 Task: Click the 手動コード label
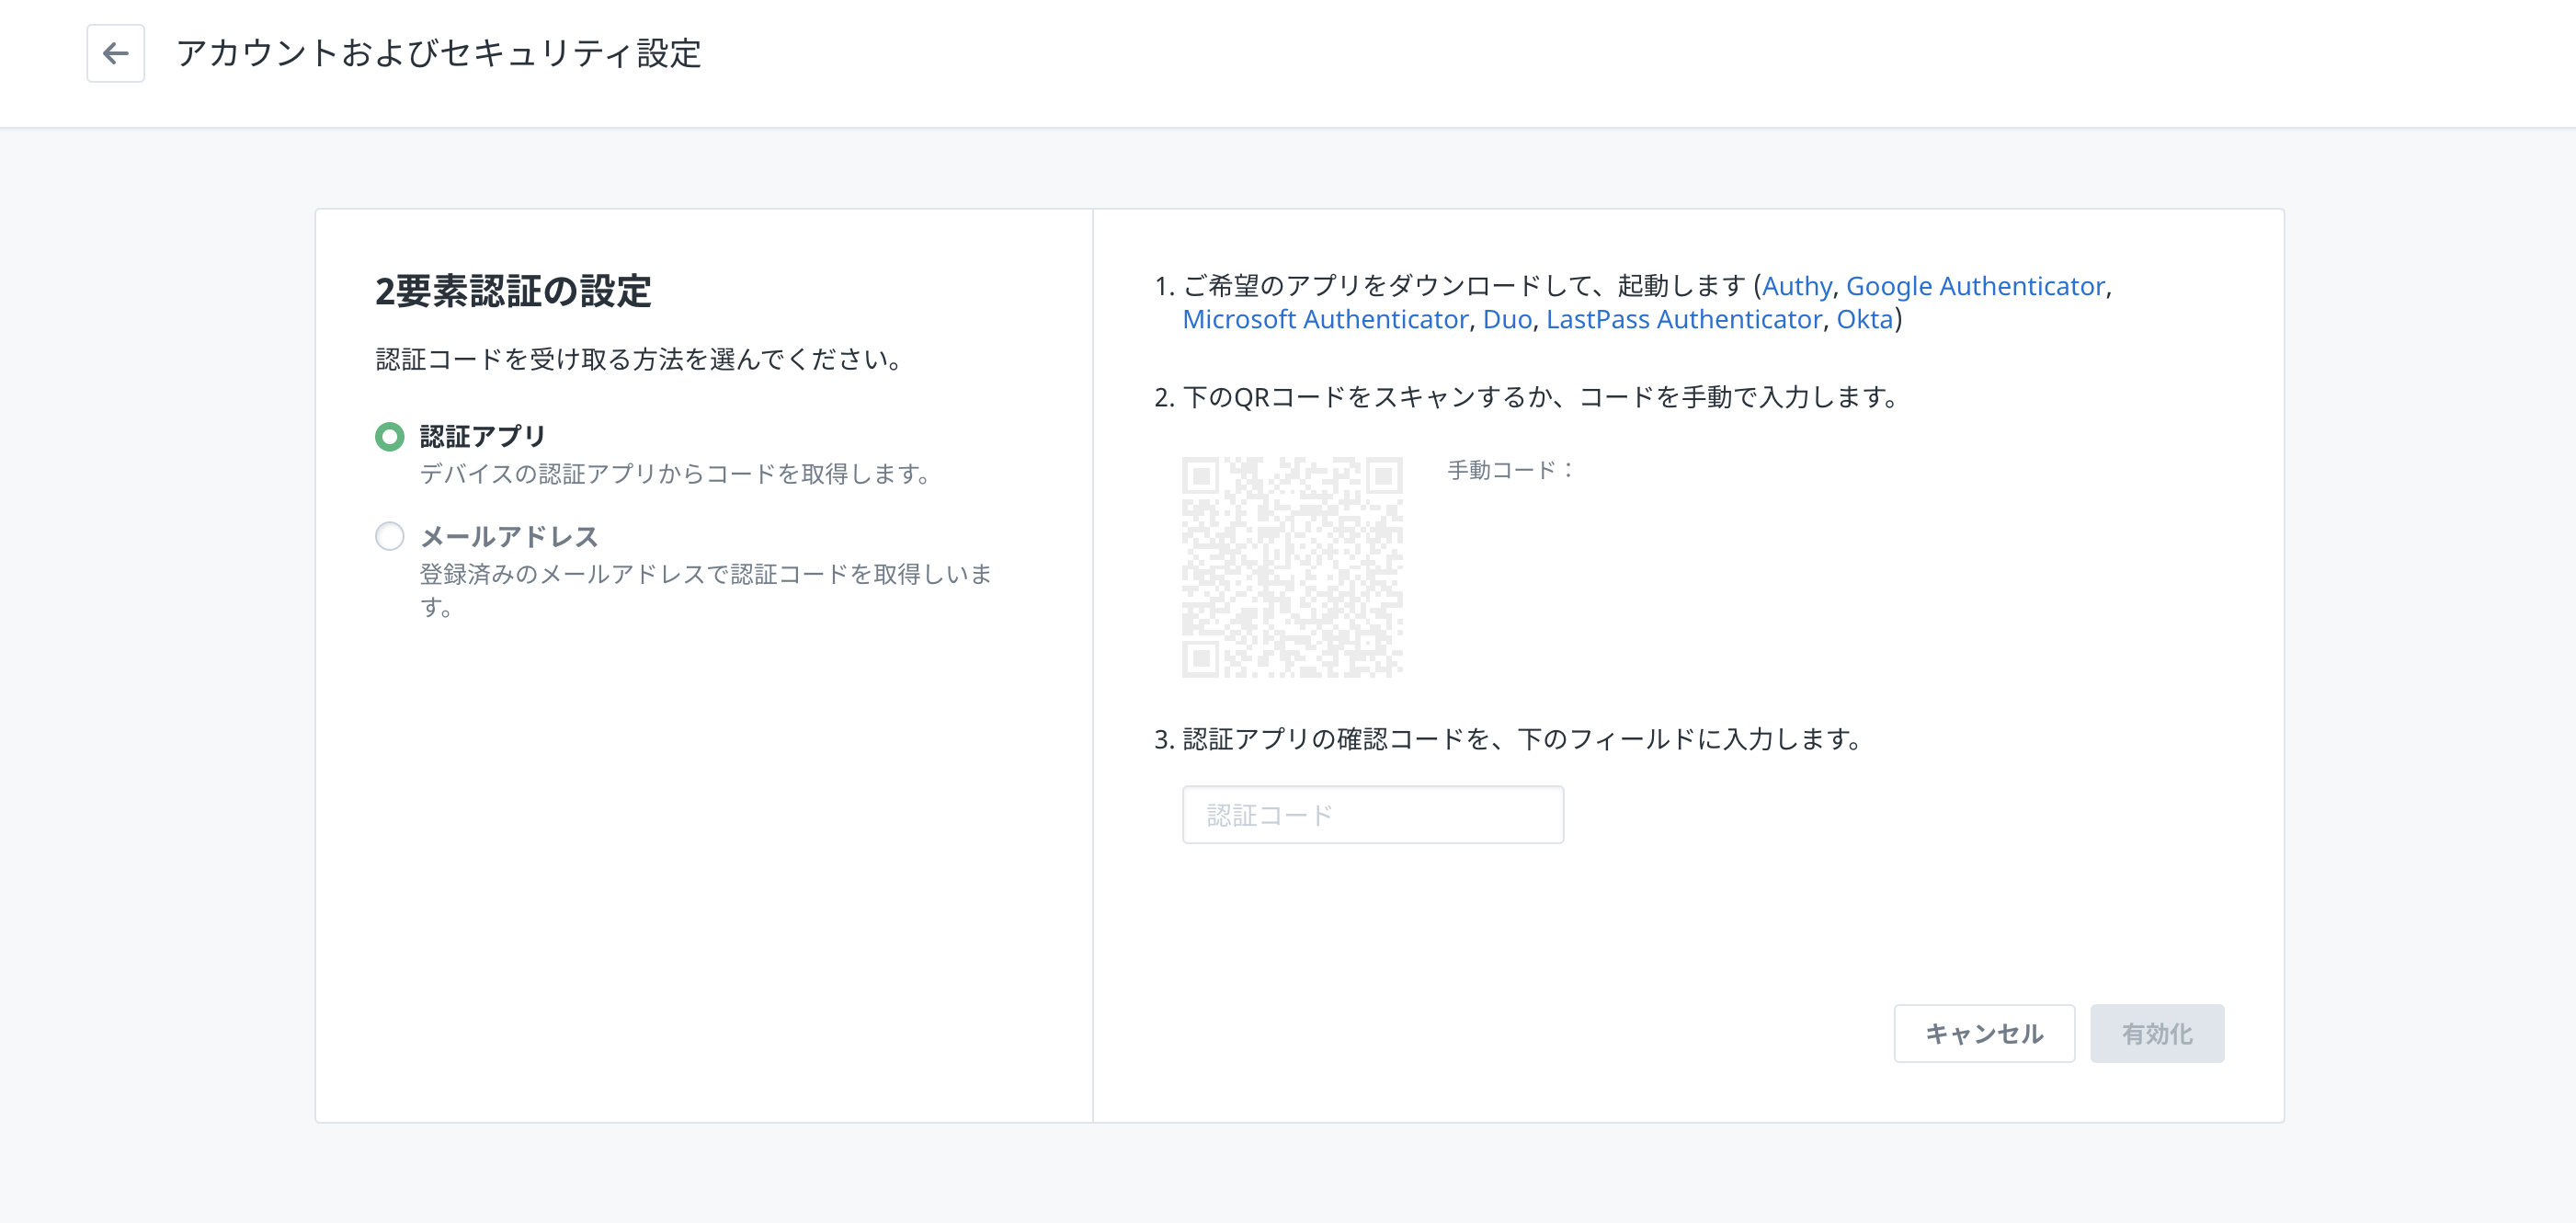(x=1510, y=470)
